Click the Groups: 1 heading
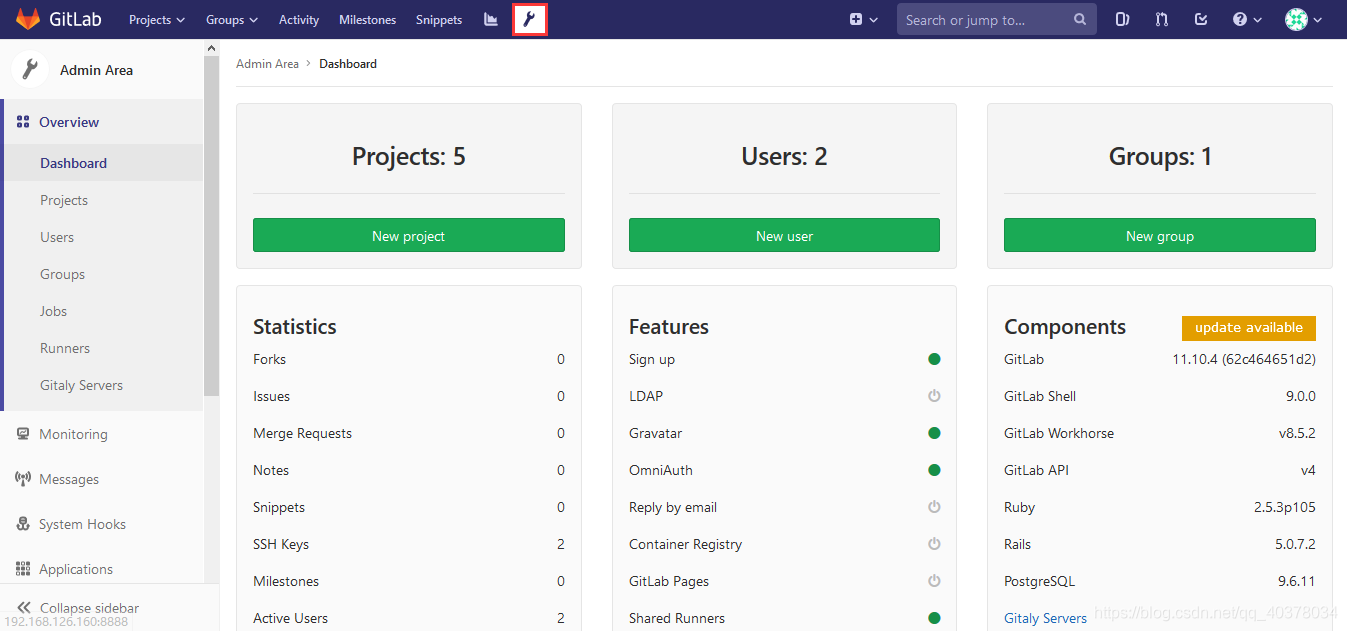This screenshot has width=1347, height=631. [x=1160, y=156]
